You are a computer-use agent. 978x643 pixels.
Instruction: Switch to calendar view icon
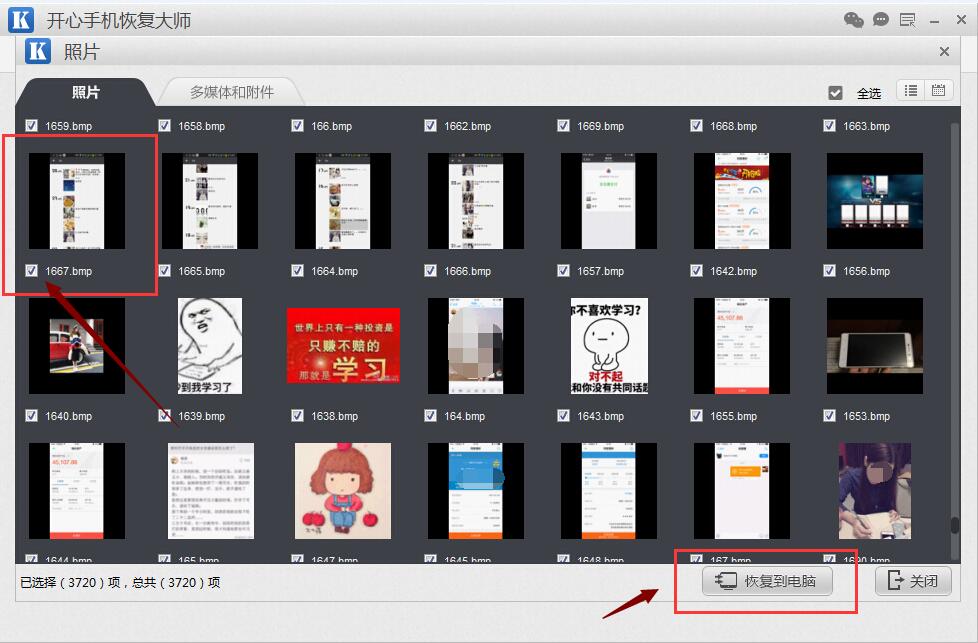pos(938,90)
